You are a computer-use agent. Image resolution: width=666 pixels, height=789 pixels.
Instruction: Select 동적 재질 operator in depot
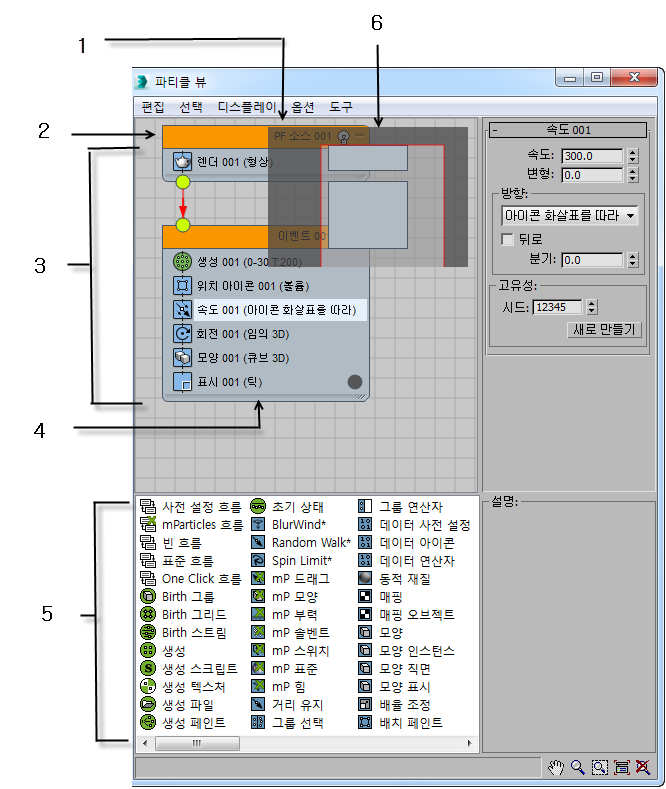click(394, 579)
